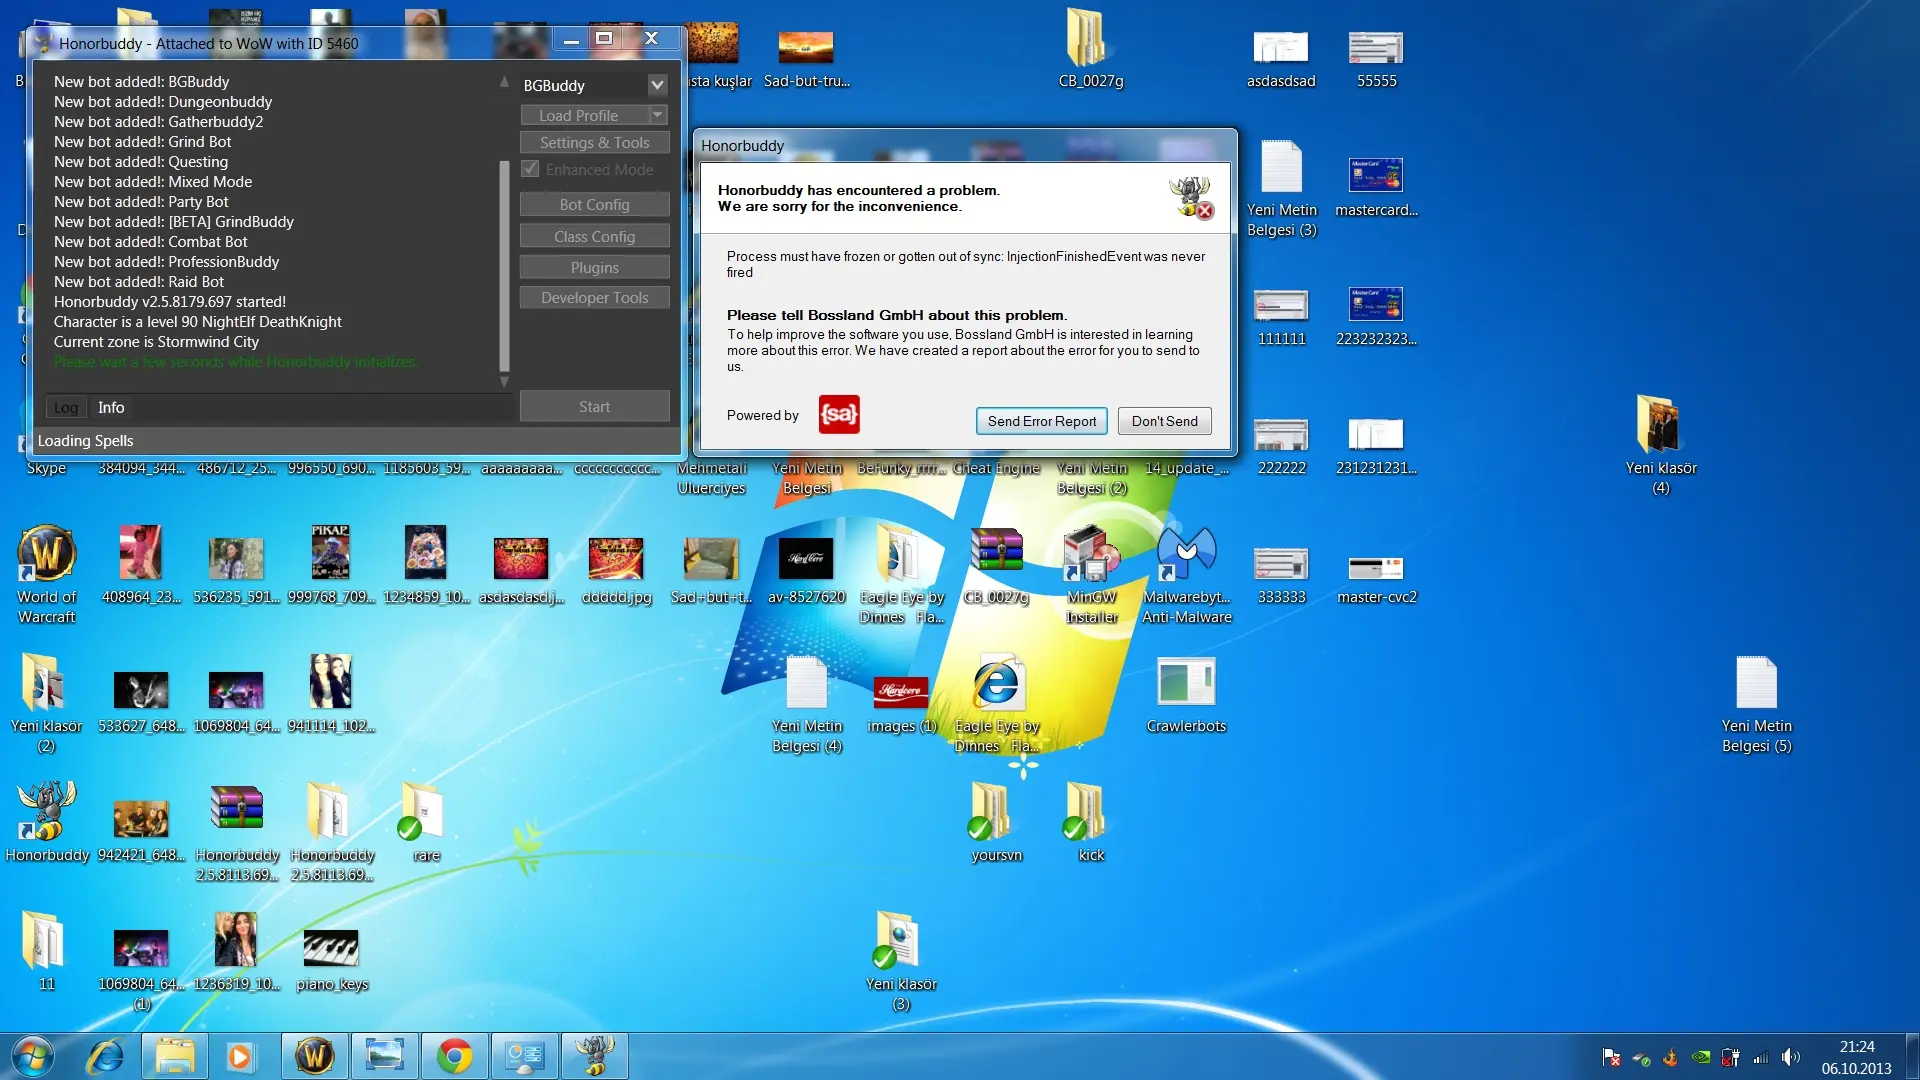Open Yeni Metin Belgesi (5) document
Image resolution: width=1920 pixels, height=1080 pixels.
1756,704
